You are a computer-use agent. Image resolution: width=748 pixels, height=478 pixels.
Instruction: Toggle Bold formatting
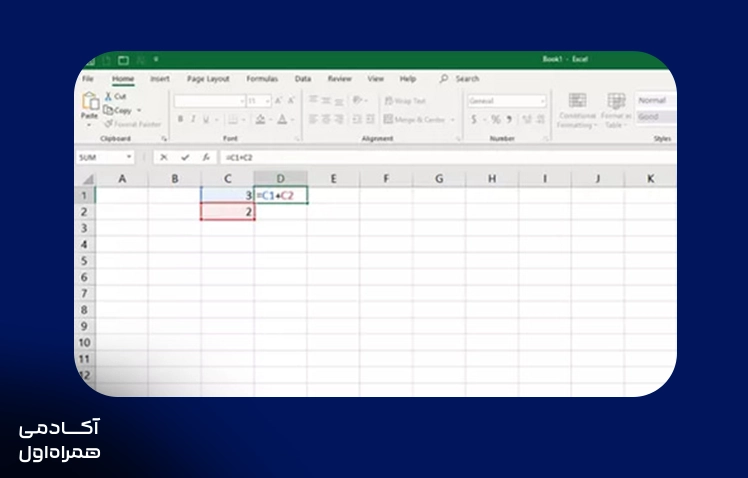(x=180, y=119)
